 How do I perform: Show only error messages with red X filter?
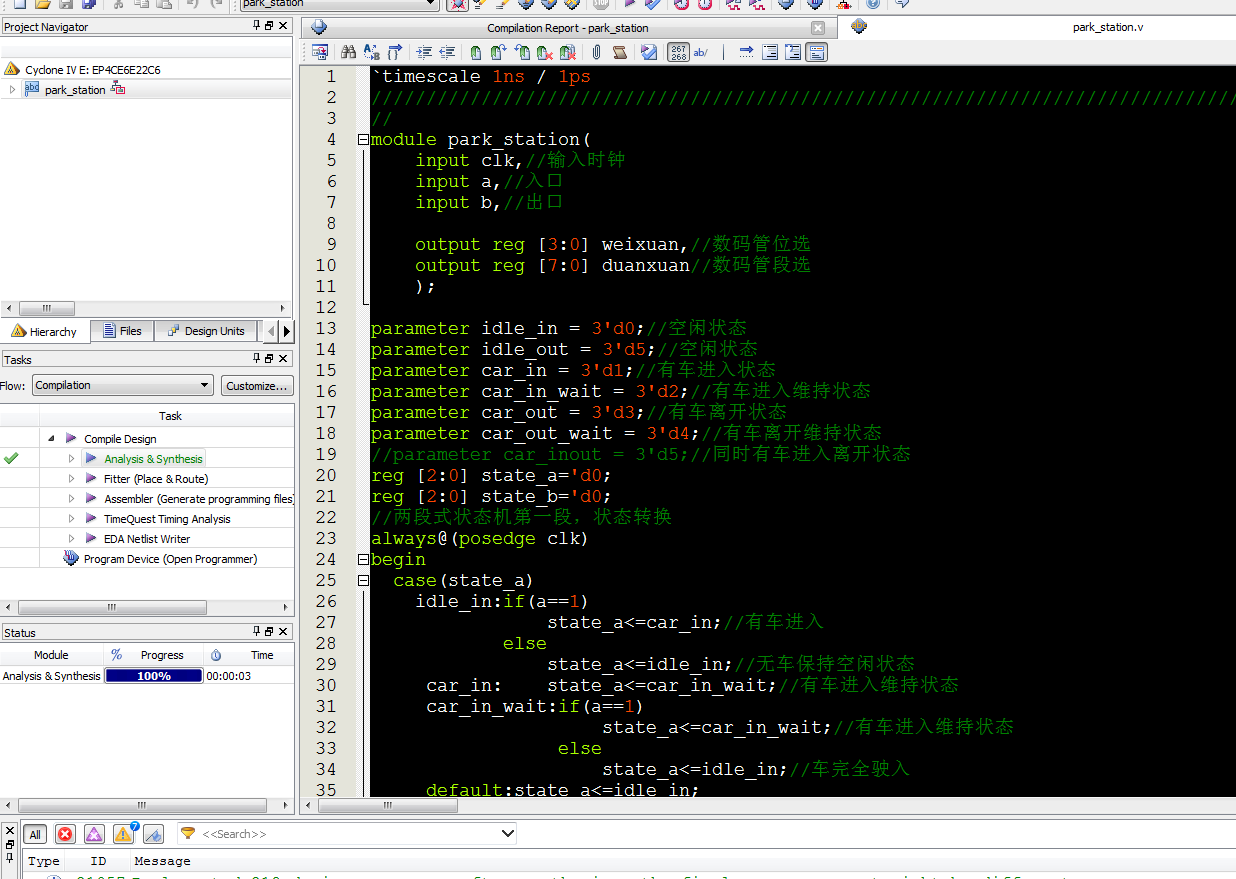point(65,834)
